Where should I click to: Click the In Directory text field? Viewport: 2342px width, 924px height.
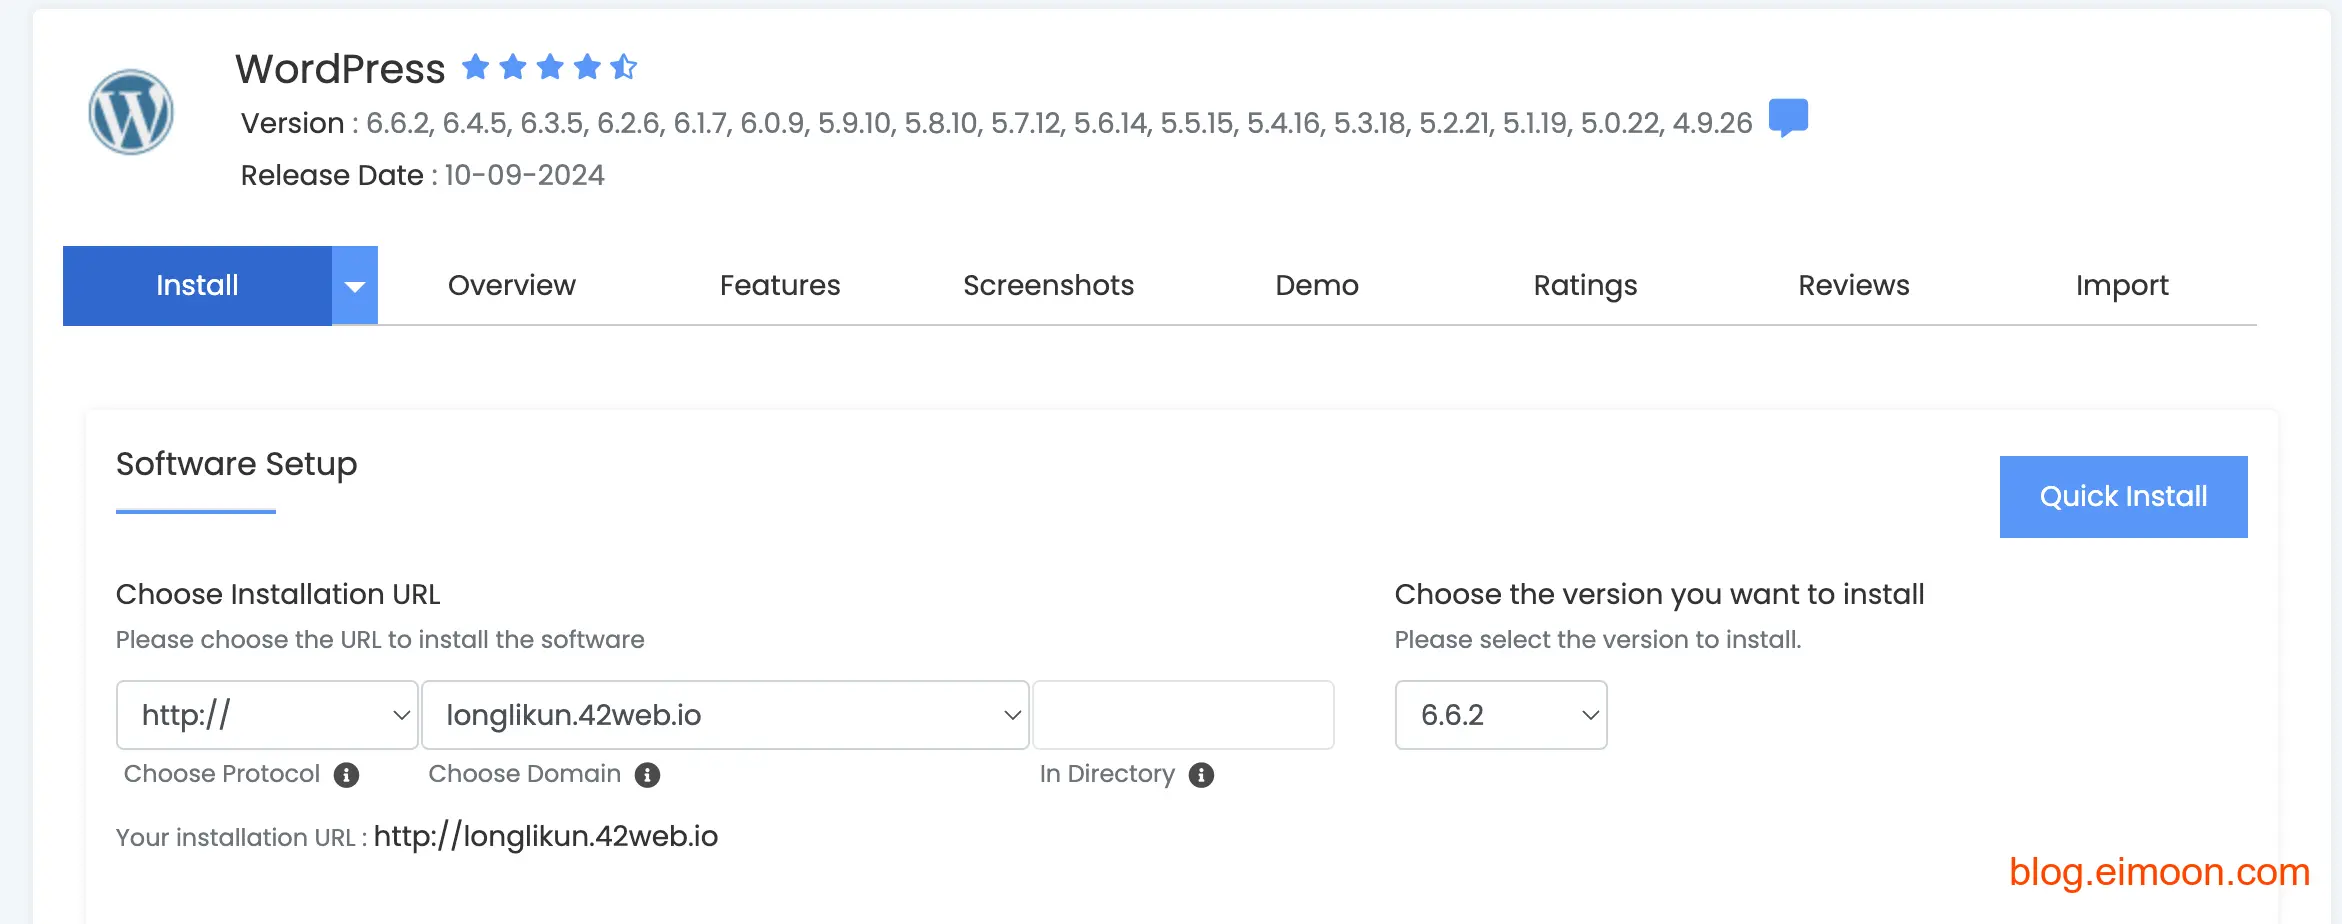(x=1183, y=715)
